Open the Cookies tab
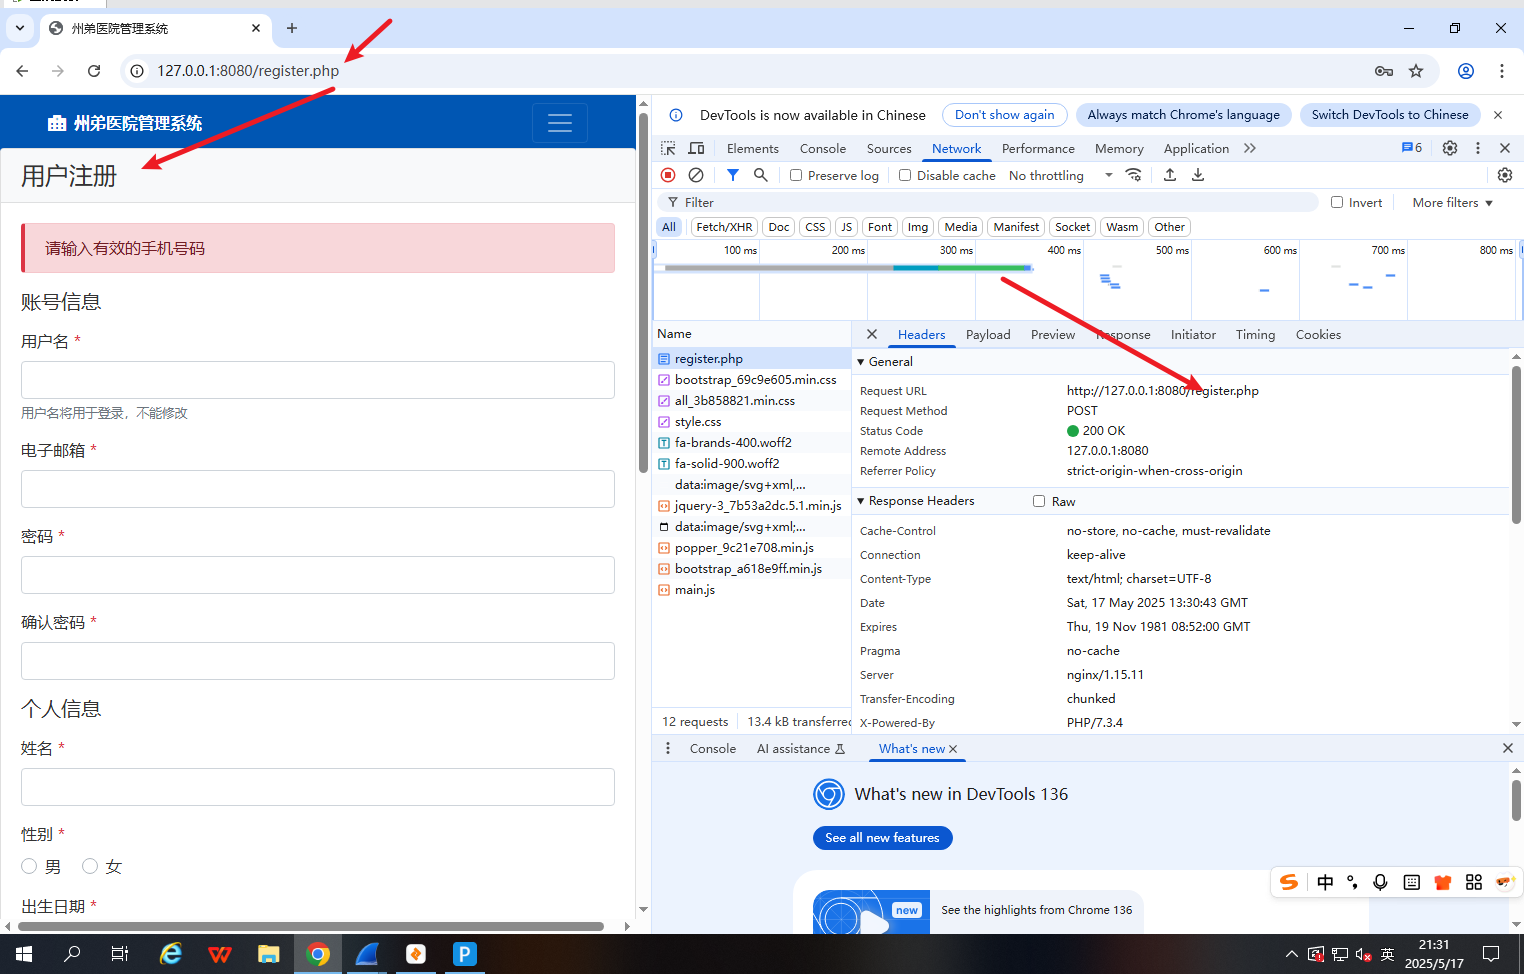Image resolution: width=1524 pixels, height=974 pixels. 1318,334
